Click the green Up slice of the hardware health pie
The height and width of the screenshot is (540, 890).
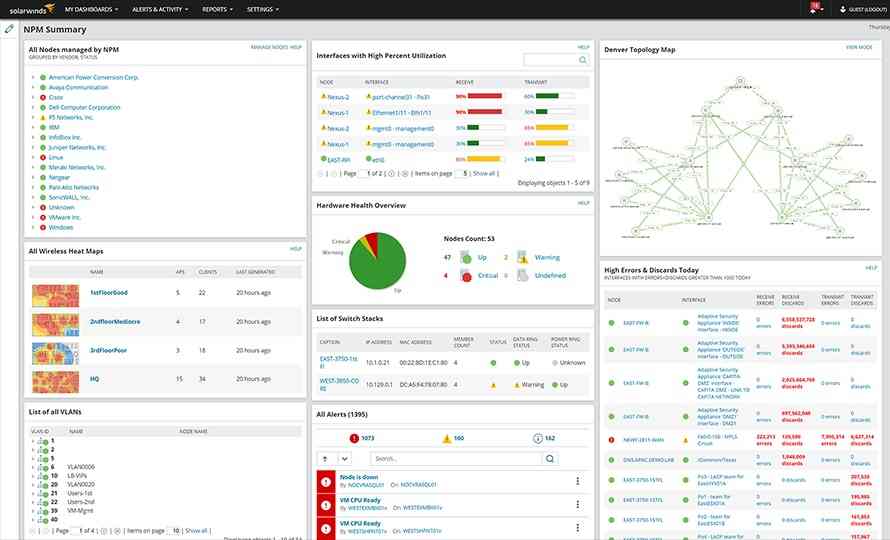click(376, 267)
